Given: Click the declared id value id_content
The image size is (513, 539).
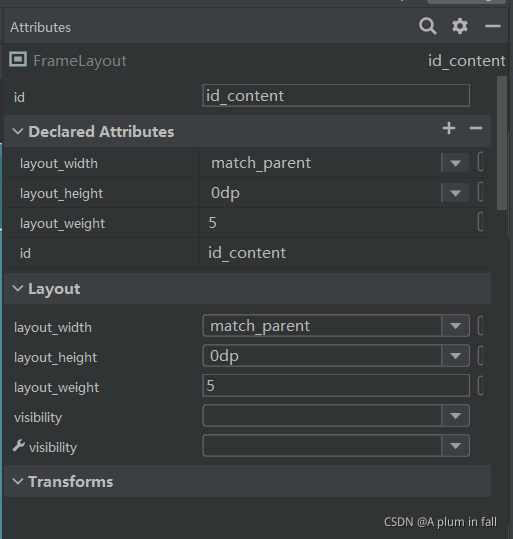Looking at the screenshot, I should click(x=247, y=253).
